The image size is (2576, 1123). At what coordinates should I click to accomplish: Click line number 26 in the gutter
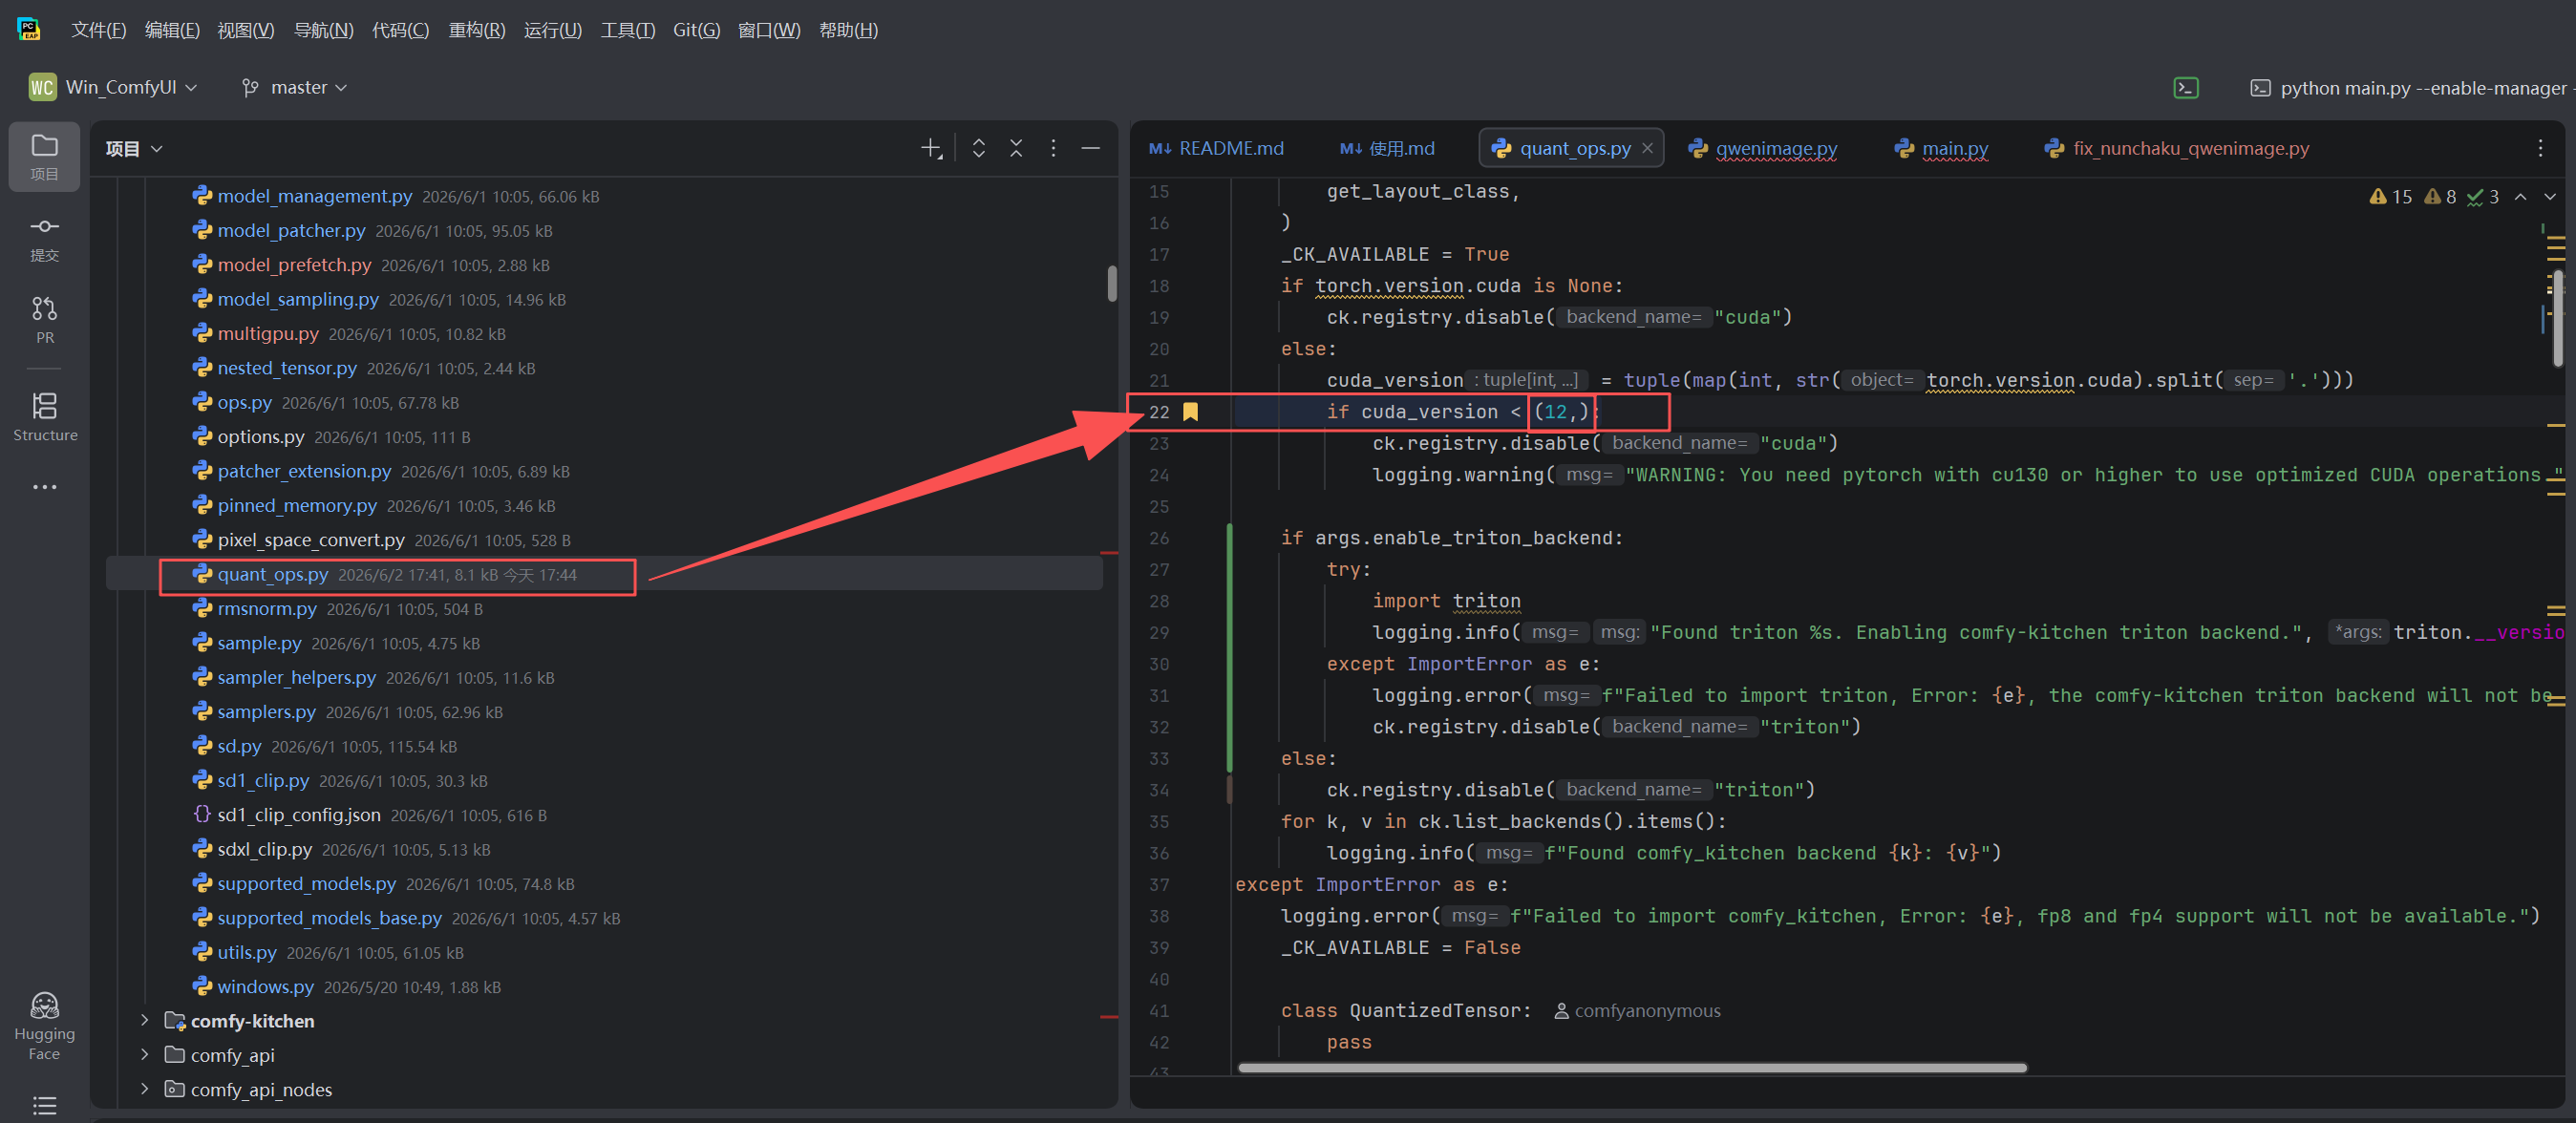point(1159,538)
